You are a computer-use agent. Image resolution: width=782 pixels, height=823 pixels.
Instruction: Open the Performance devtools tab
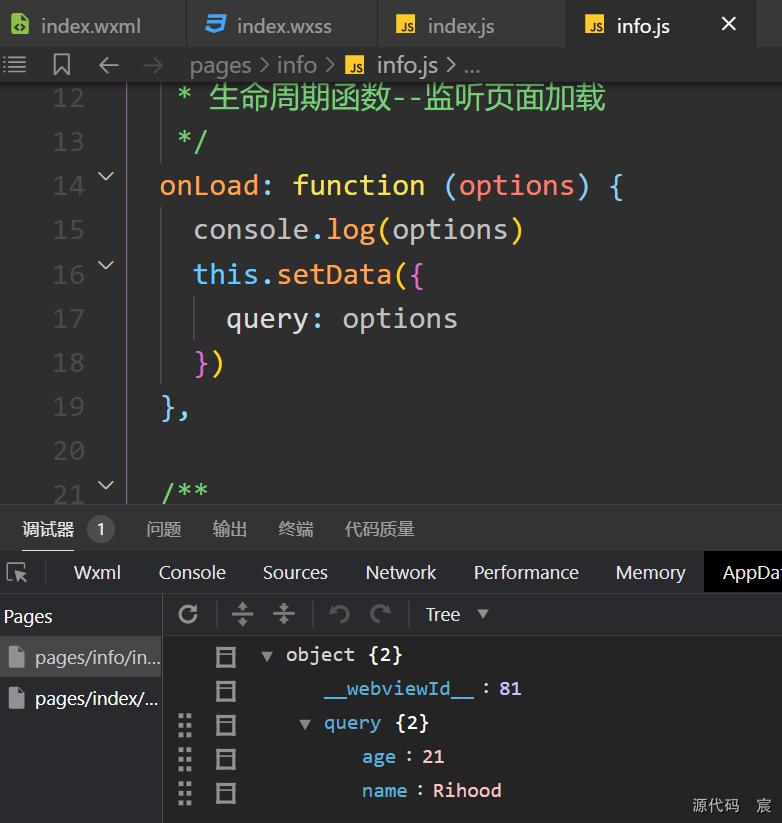click(x=526, y=573)
